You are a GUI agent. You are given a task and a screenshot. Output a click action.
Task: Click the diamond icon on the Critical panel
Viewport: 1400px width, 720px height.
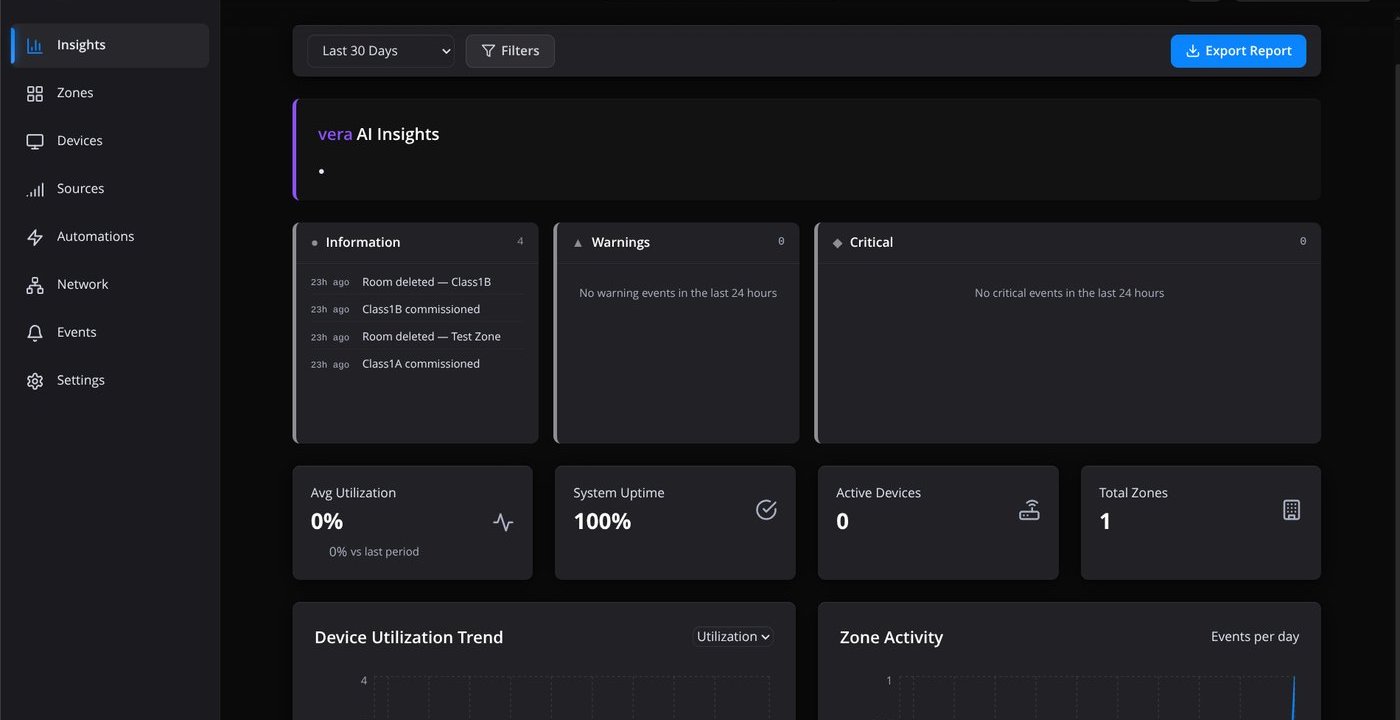pos(836,242)
